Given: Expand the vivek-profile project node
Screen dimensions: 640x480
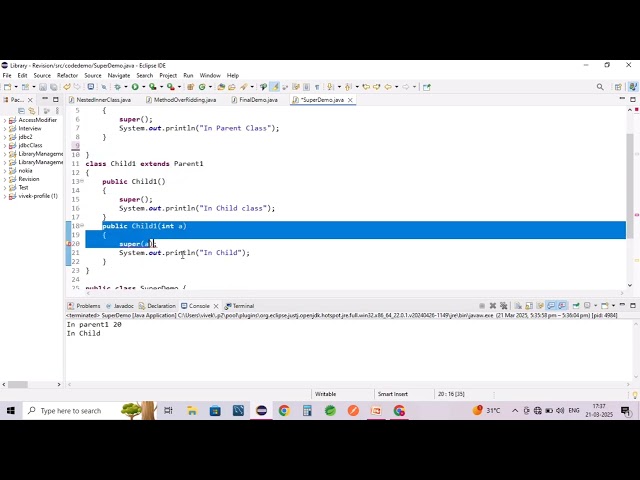Looking at the screenshot, I should click(x=5, y=196).
